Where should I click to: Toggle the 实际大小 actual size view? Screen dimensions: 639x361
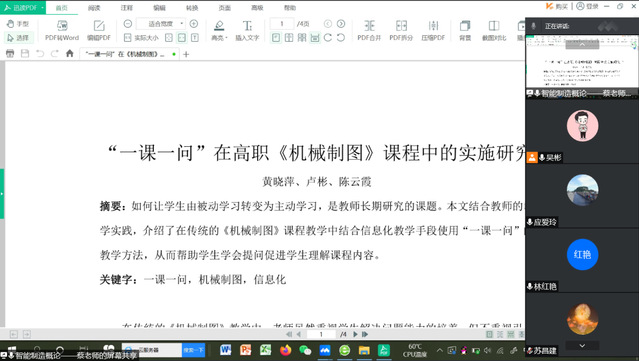141,38
